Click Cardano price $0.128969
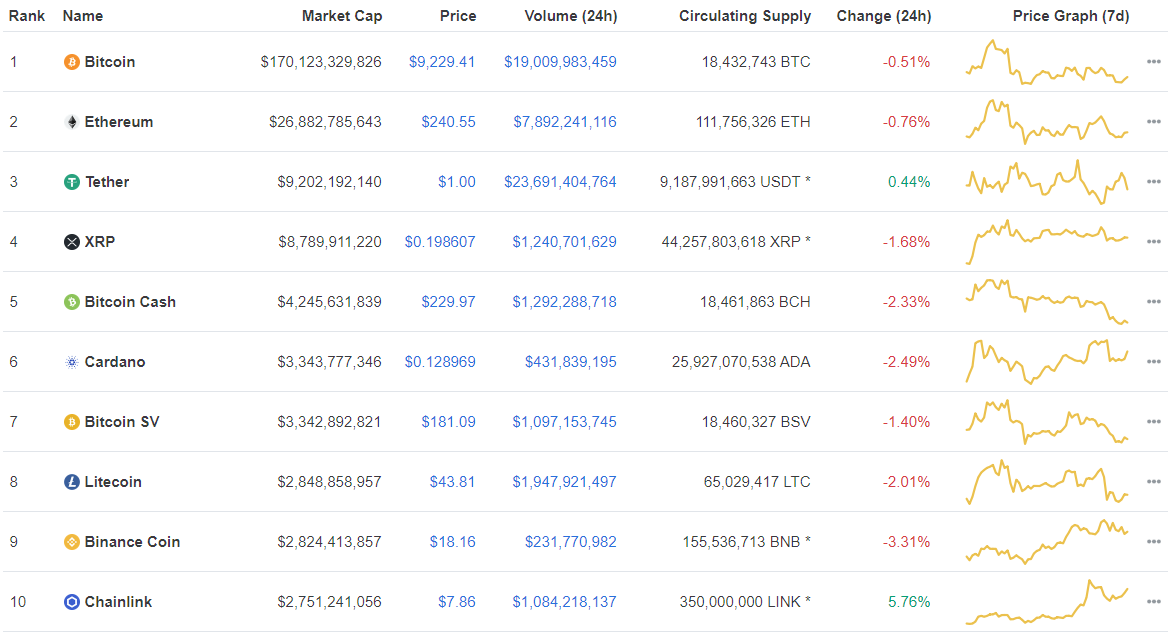 click(x=439, y=362)
